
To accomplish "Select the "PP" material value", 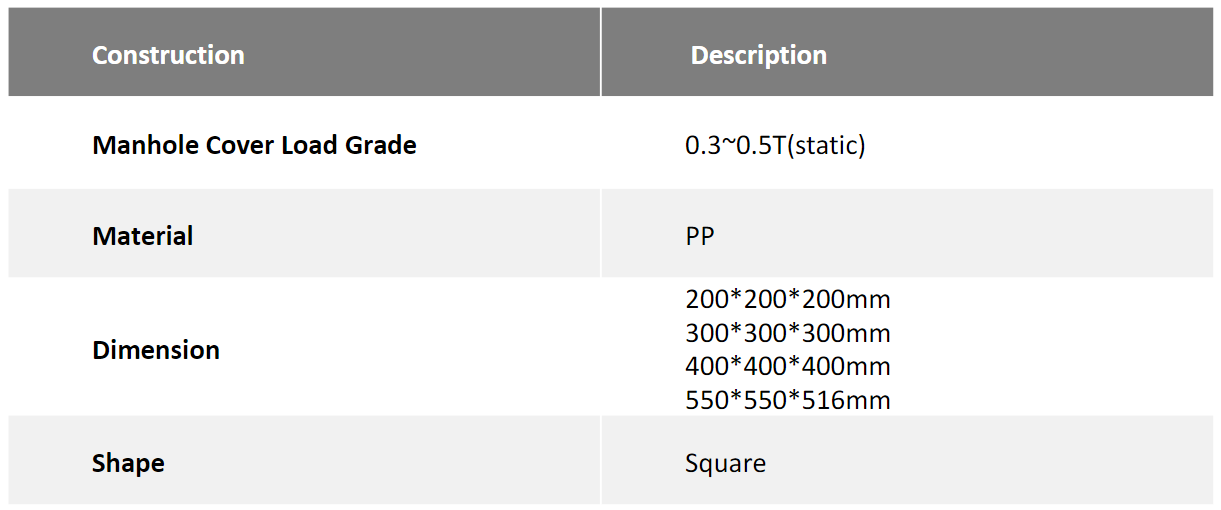I will pos(700,236).
